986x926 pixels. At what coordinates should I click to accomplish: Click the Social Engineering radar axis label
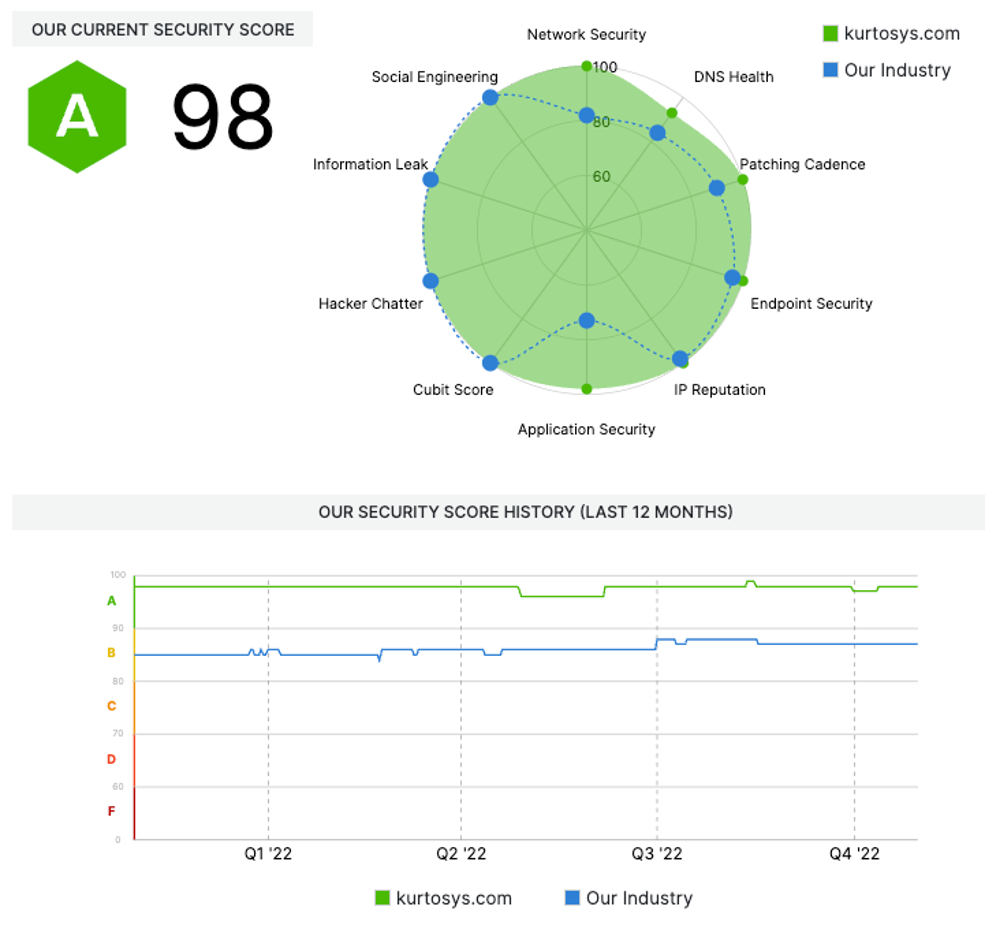pos(435,77)
